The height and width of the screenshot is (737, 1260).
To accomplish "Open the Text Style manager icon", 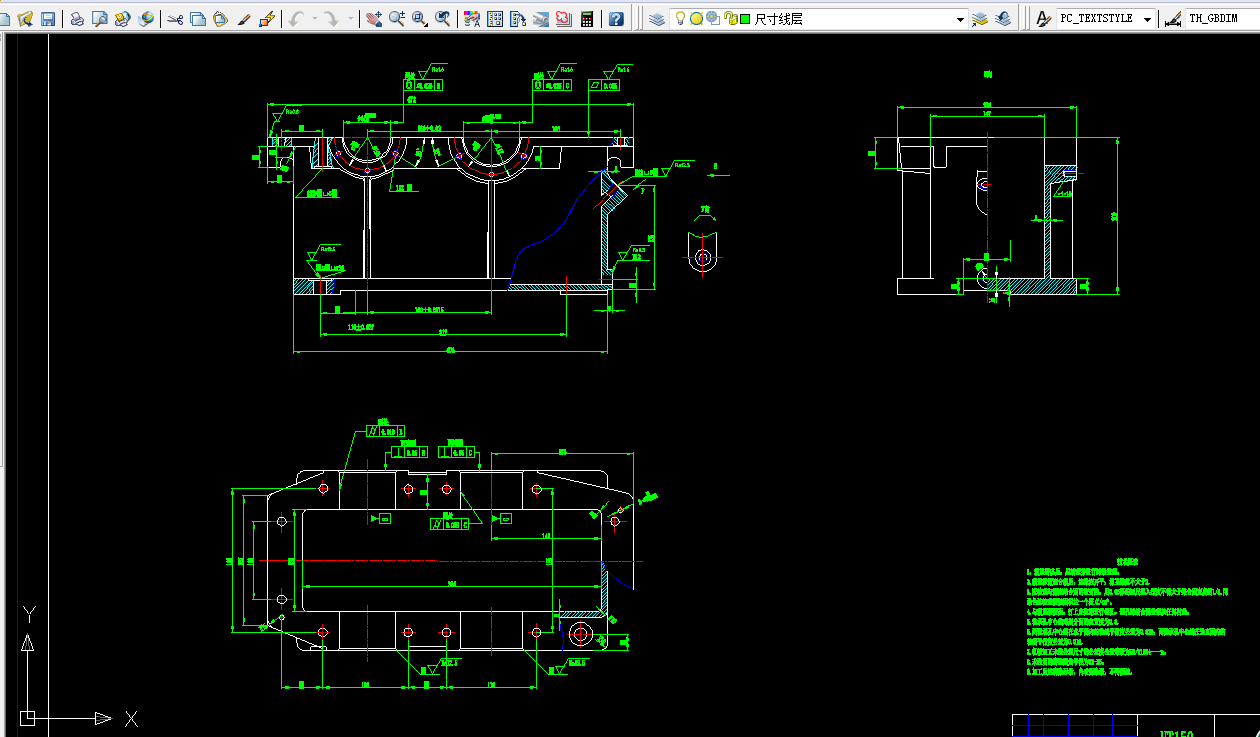I will point(1043,19).
